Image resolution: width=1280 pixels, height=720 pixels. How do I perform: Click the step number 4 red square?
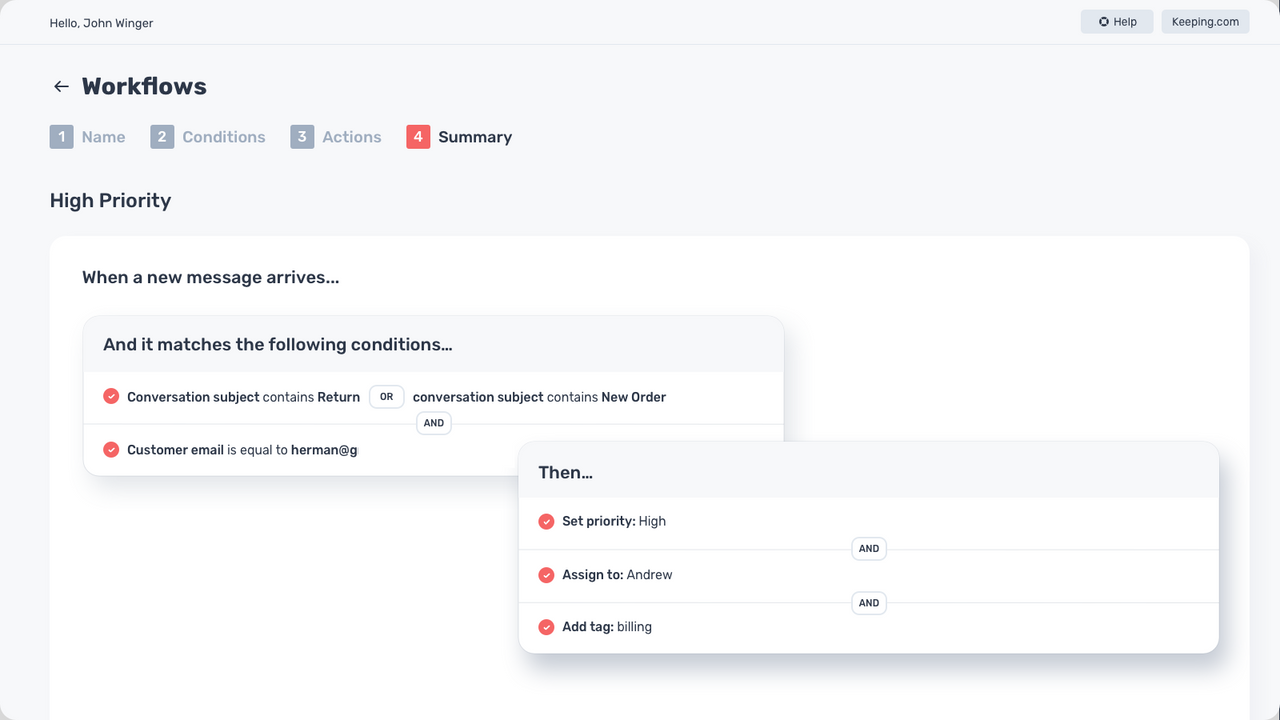[417, 136]
